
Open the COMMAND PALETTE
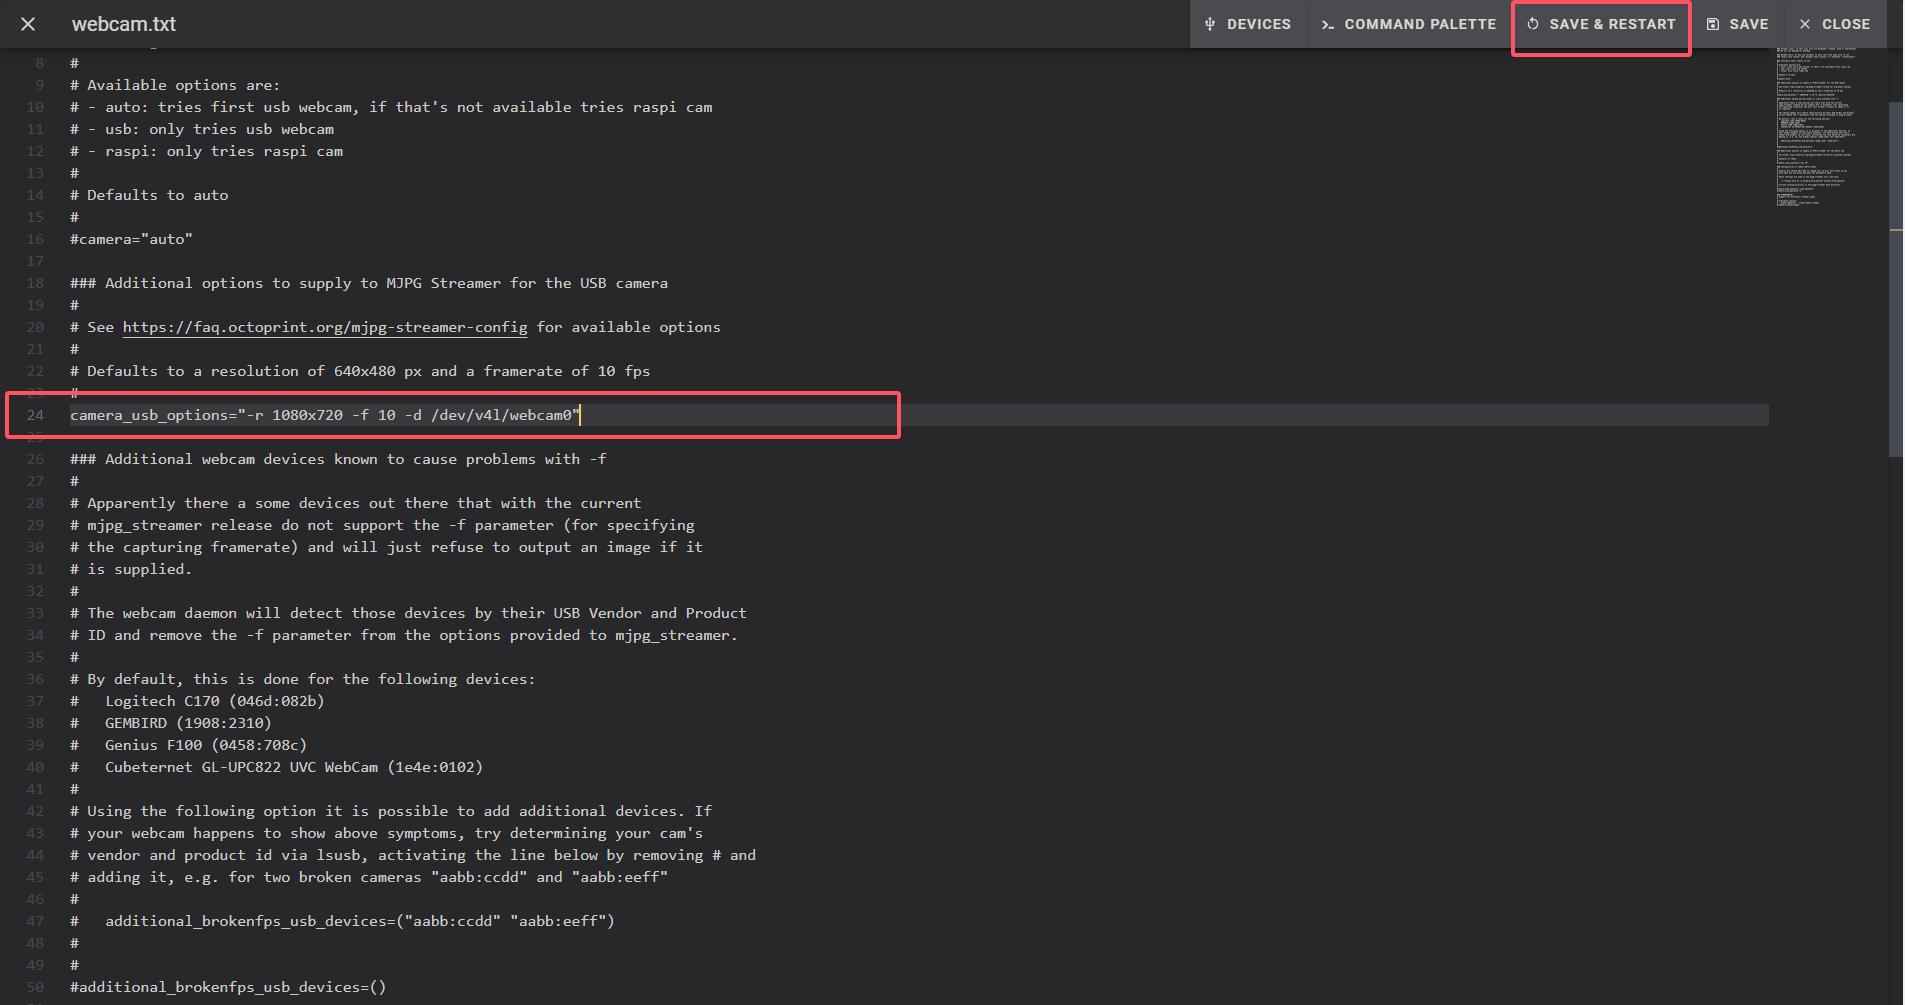coord(1408,24)
